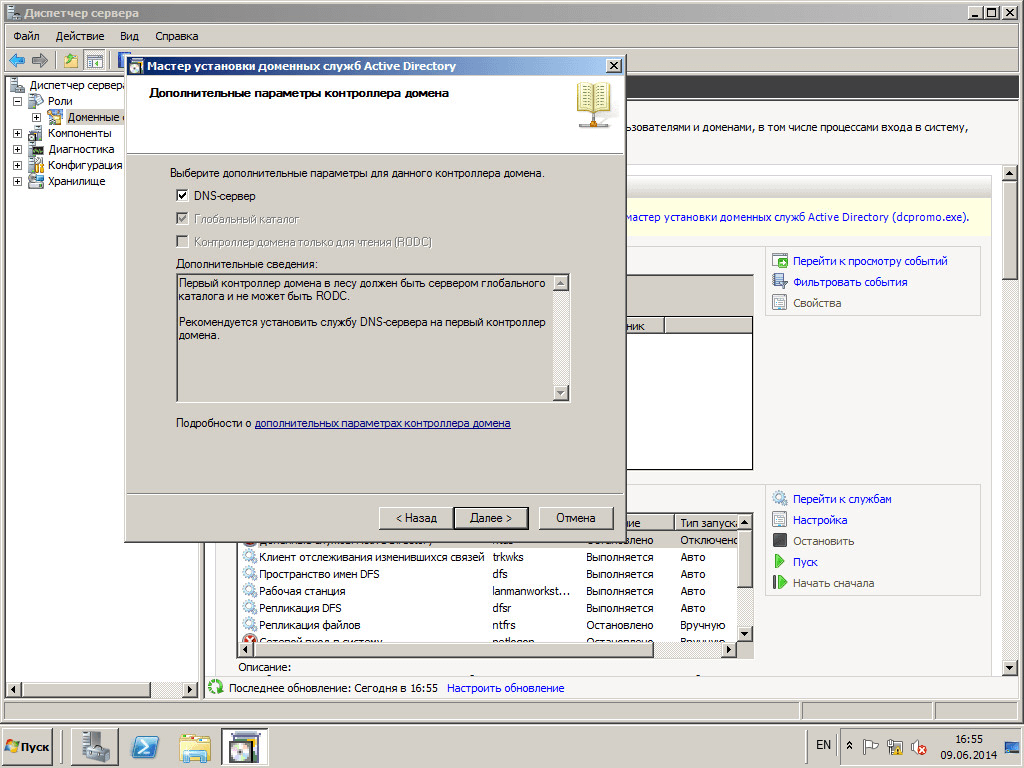1024x768 pixels.
Task: Toggle the show/hide console tree toolbar icon
Action: [x=94, y=60]
